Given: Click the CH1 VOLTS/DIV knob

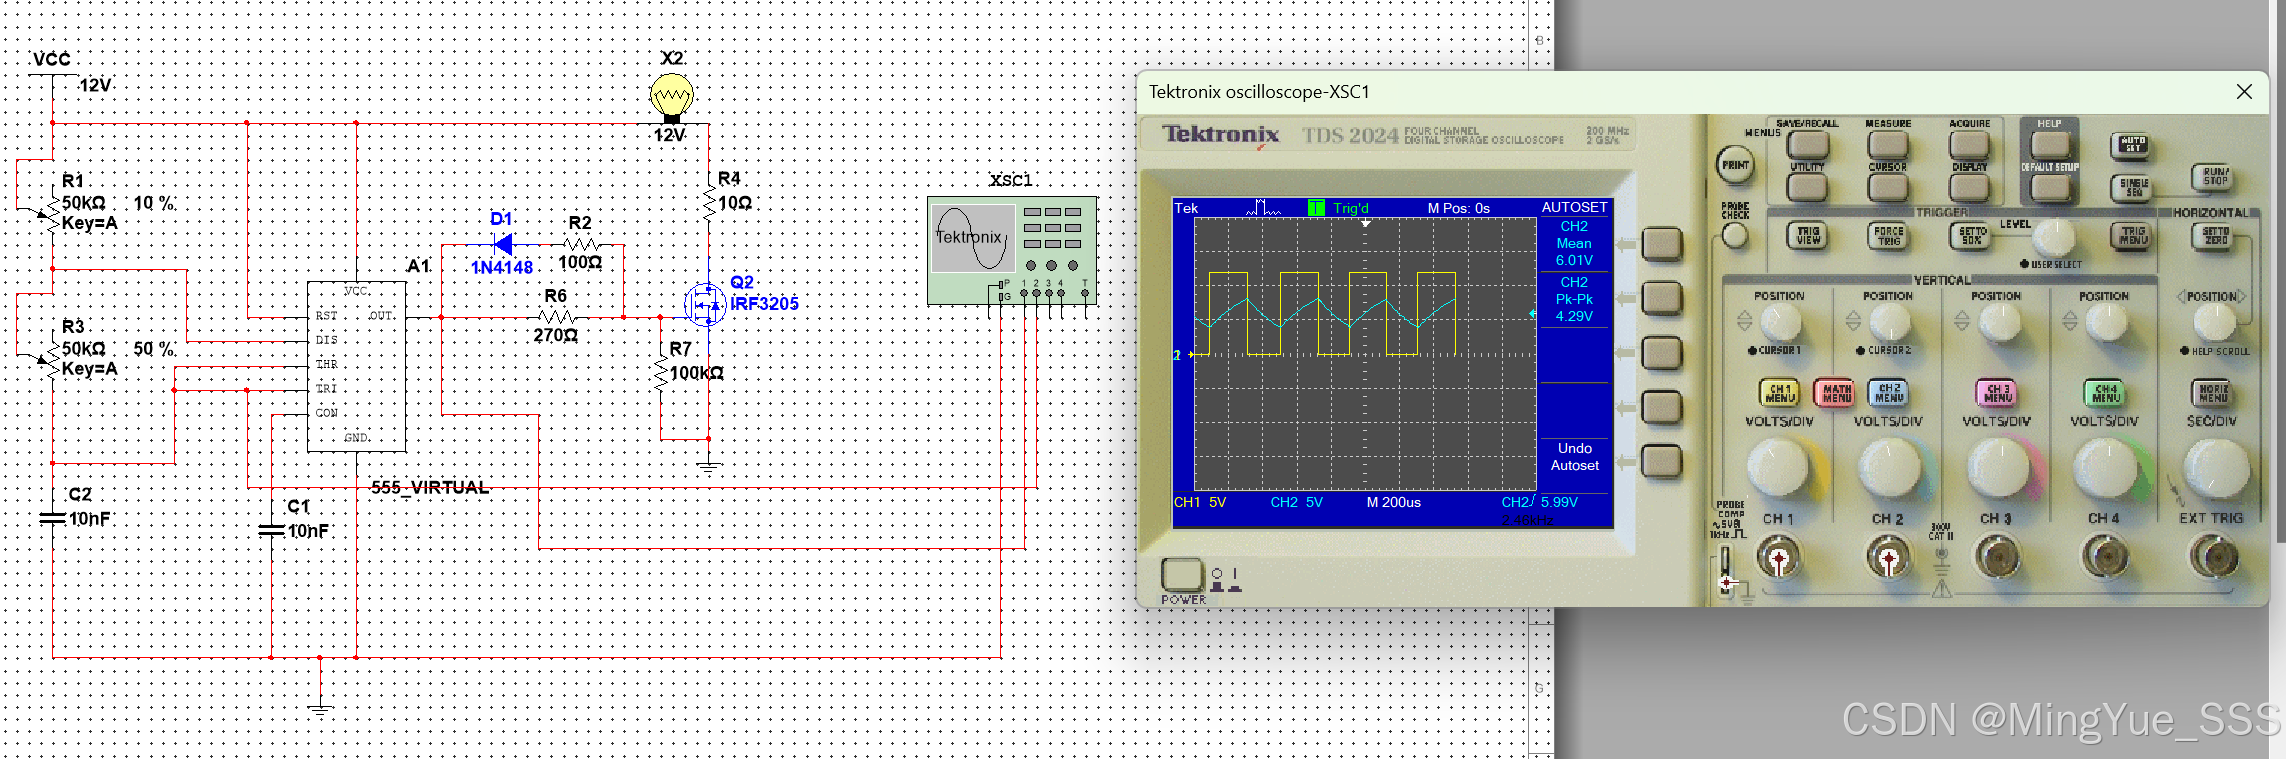Looking at the screenshot, I should (x=1779, y=468).
